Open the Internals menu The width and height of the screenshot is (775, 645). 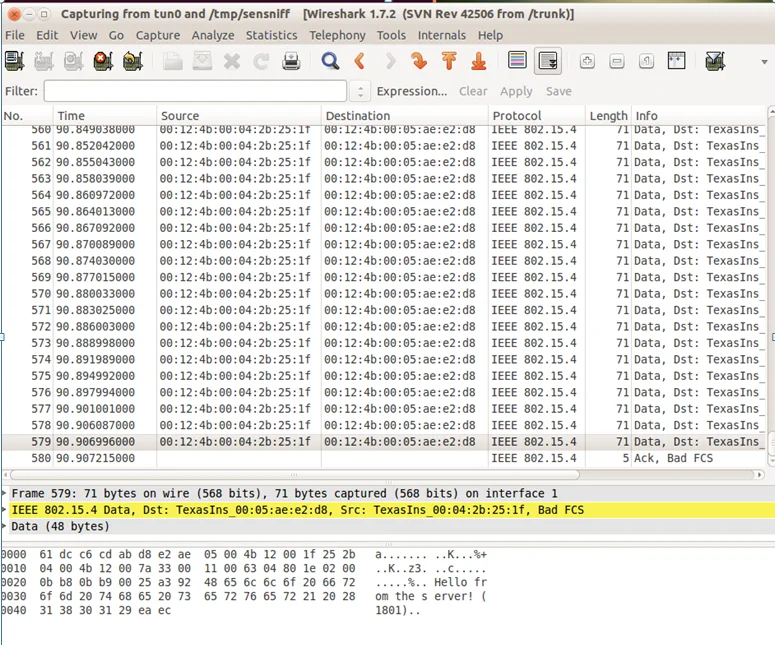[x=441, y=35]
